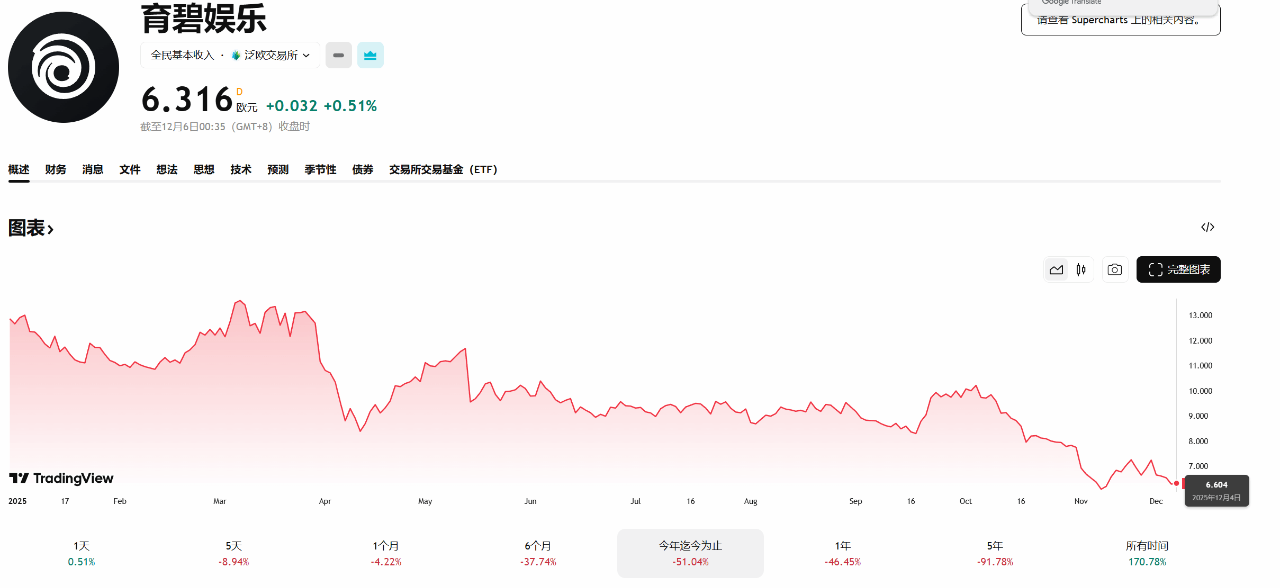1280x588 pixels.
Task: Open the 技术 tab
Action: 240,169
